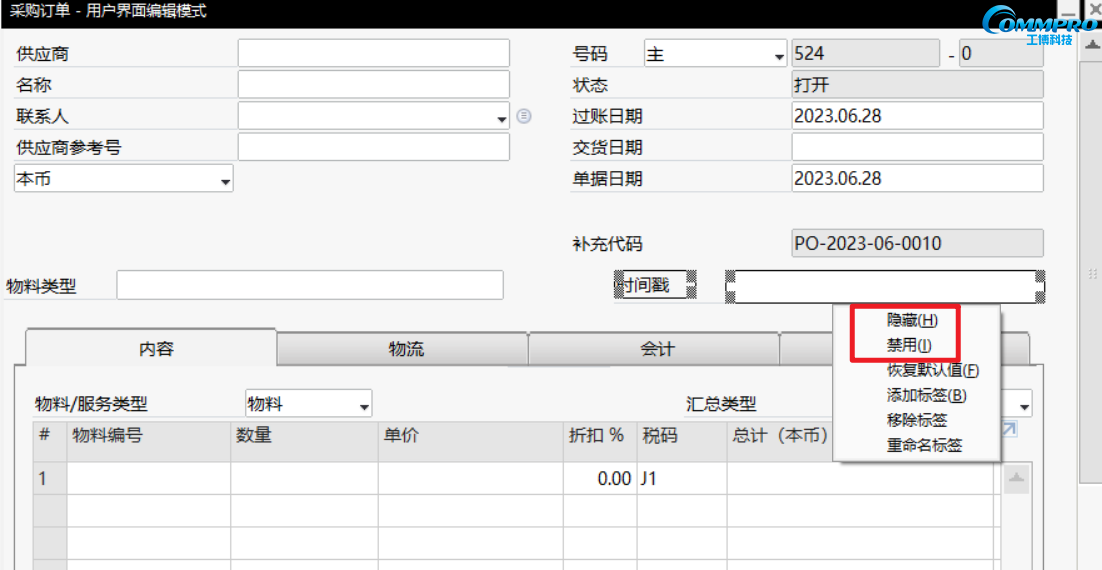The height and width of the screenshot is (570, 1102).
Task: Select 隐藏(H) from the context menu
Action: click(x=912, y=320)
